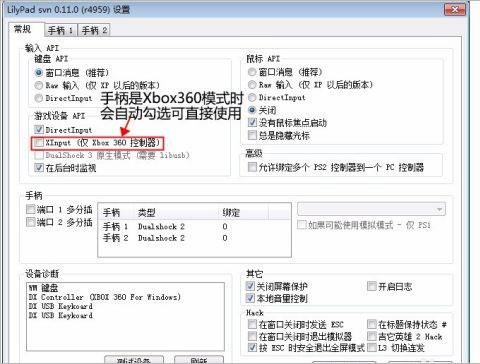The width and height of the screenshot is (480, 364).
Task: Click the 绑定 column header
Action: (244, 212)
